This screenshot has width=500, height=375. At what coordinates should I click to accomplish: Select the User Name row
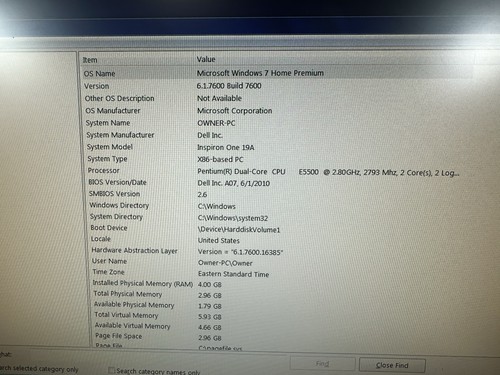[109, 261]
